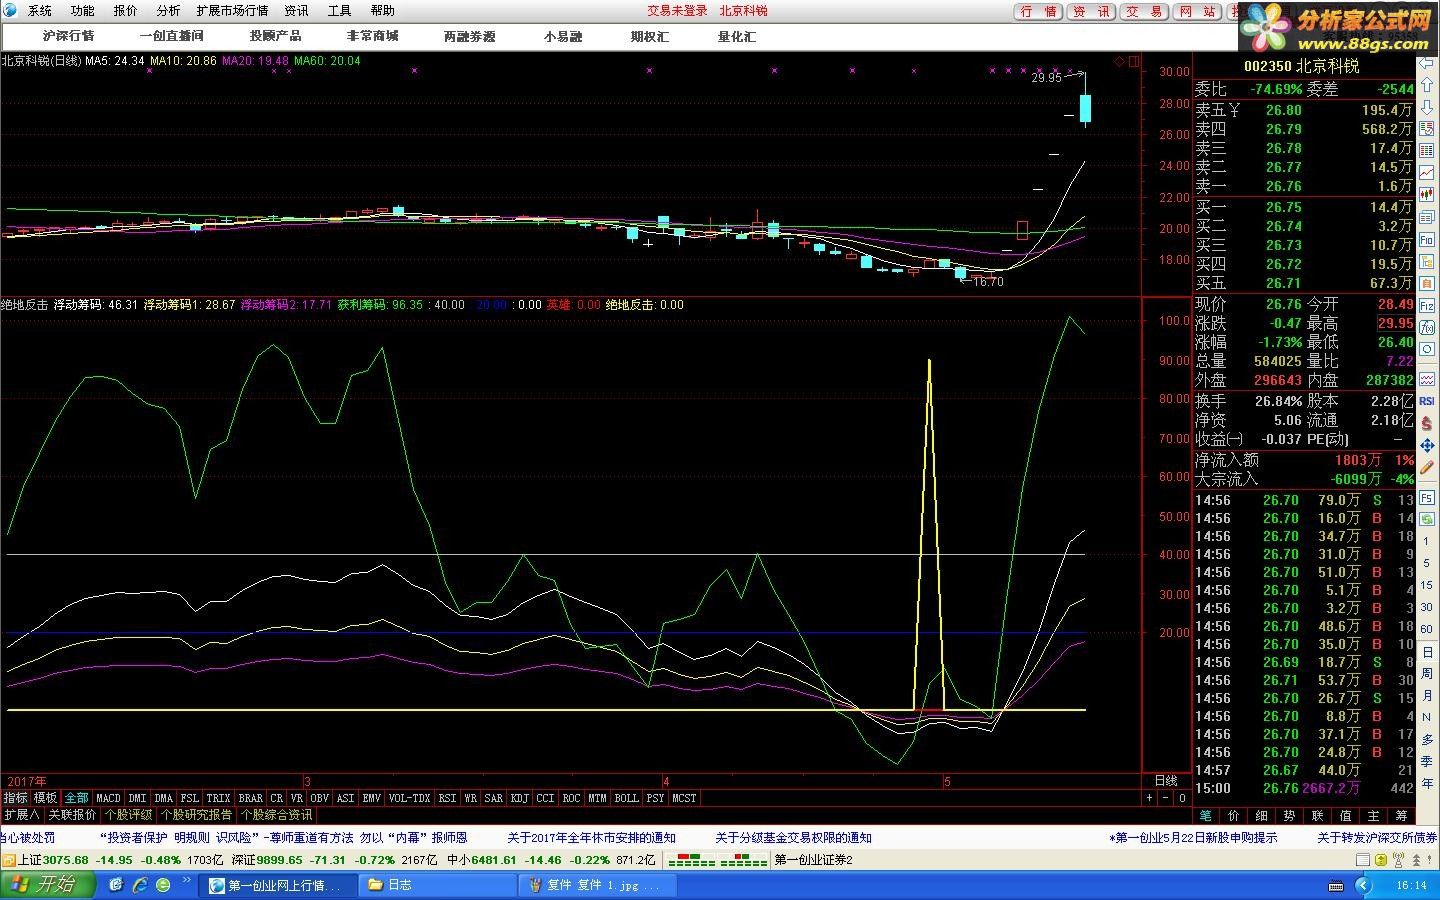Switch to 投顾产品 tab
The image size is (1440, 900).
[275, 36]
